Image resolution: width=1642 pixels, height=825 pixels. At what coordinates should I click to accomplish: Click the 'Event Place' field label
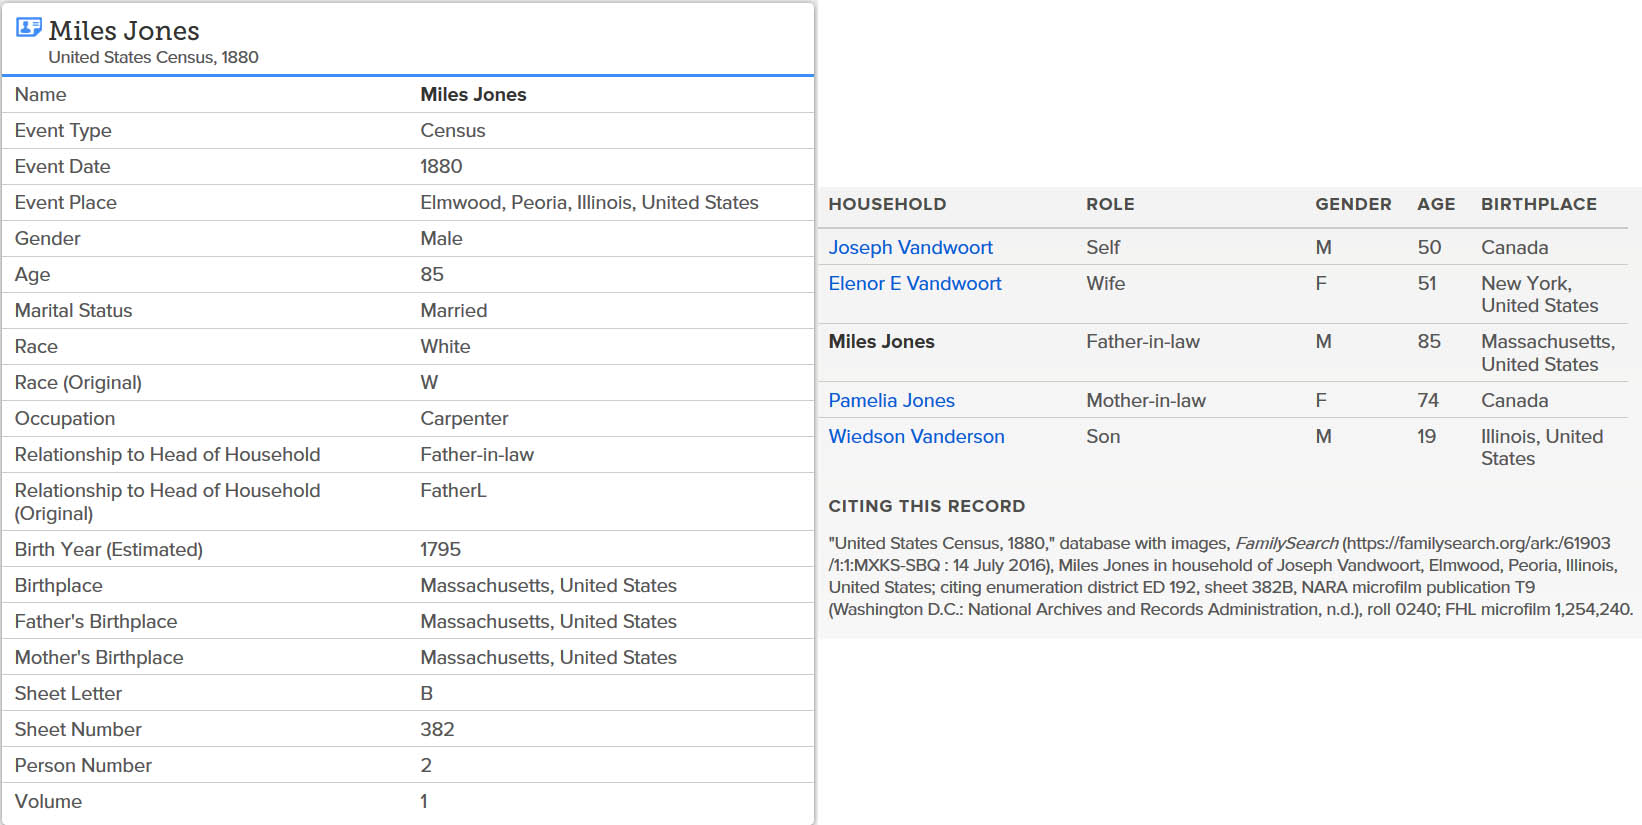click(65, 202)
